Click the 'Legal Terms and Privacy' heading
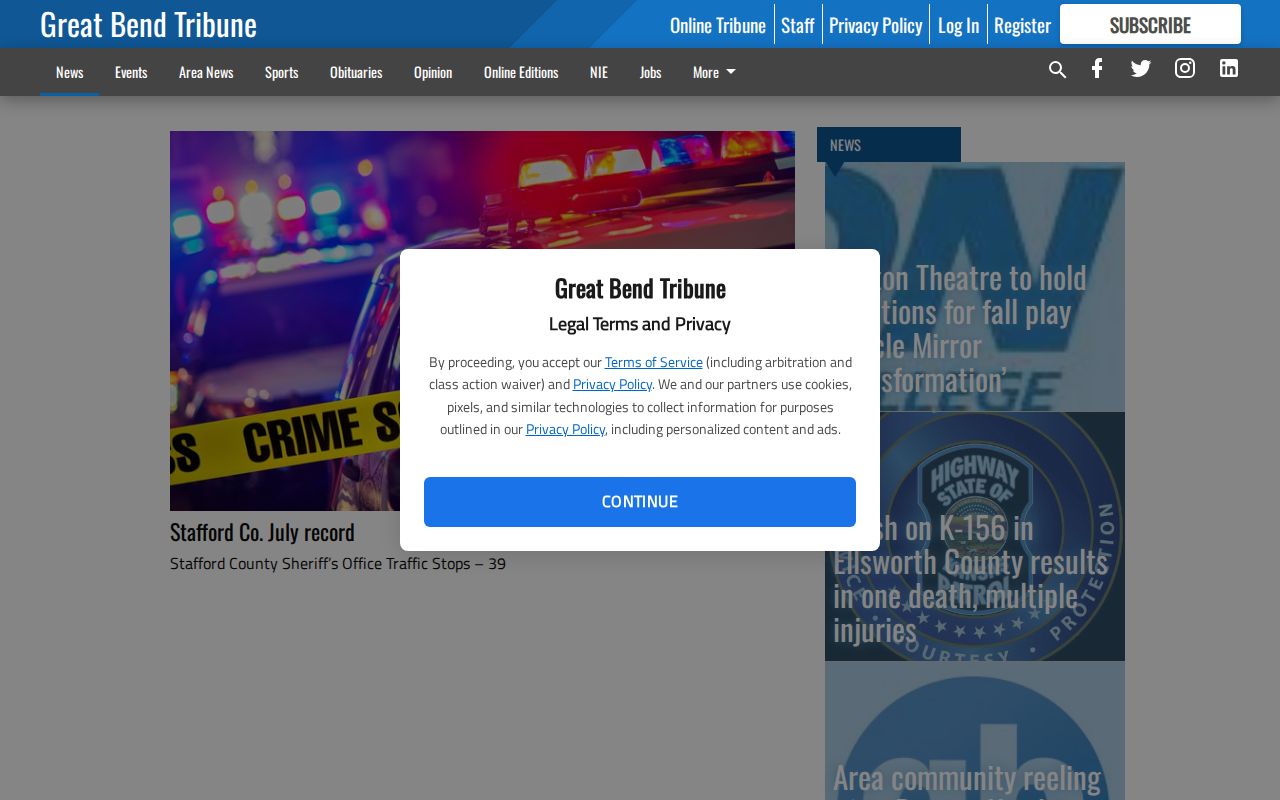This screenshot has width=1280, height=800. pyautogui.click(x=640, y=324)
